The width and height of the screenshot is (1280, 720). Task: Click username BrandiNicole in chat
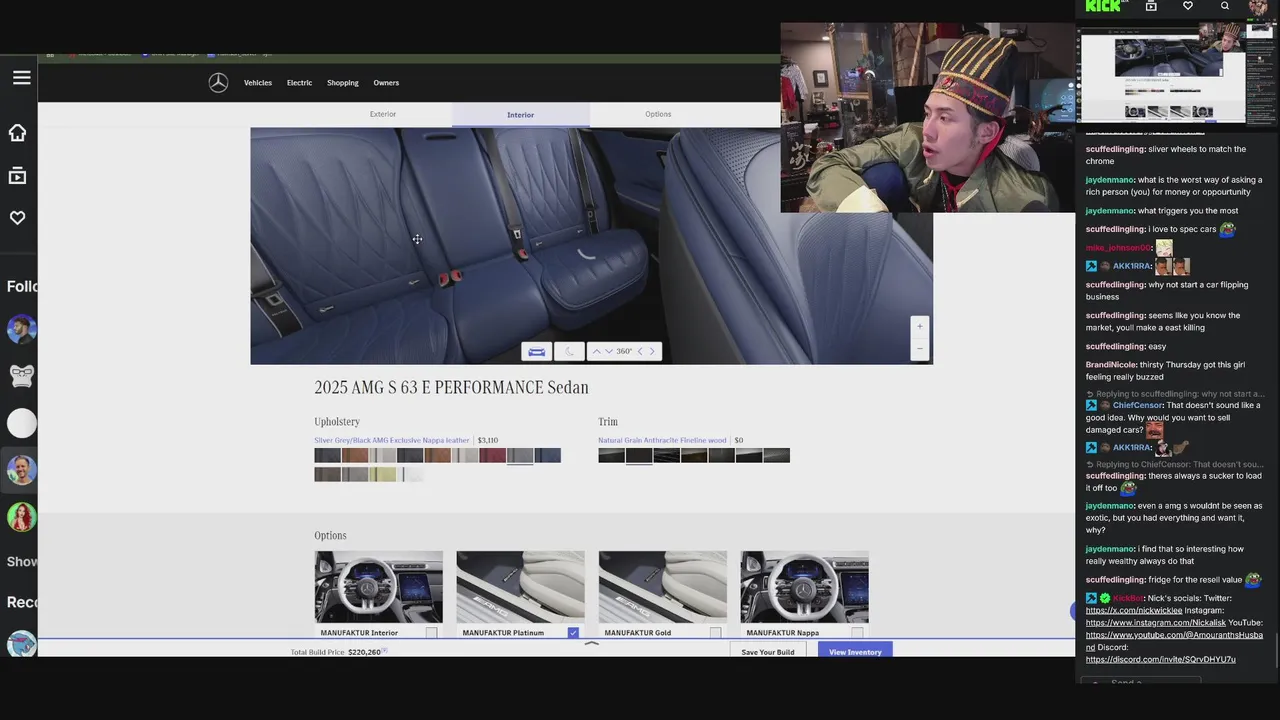coord(1111,365)
